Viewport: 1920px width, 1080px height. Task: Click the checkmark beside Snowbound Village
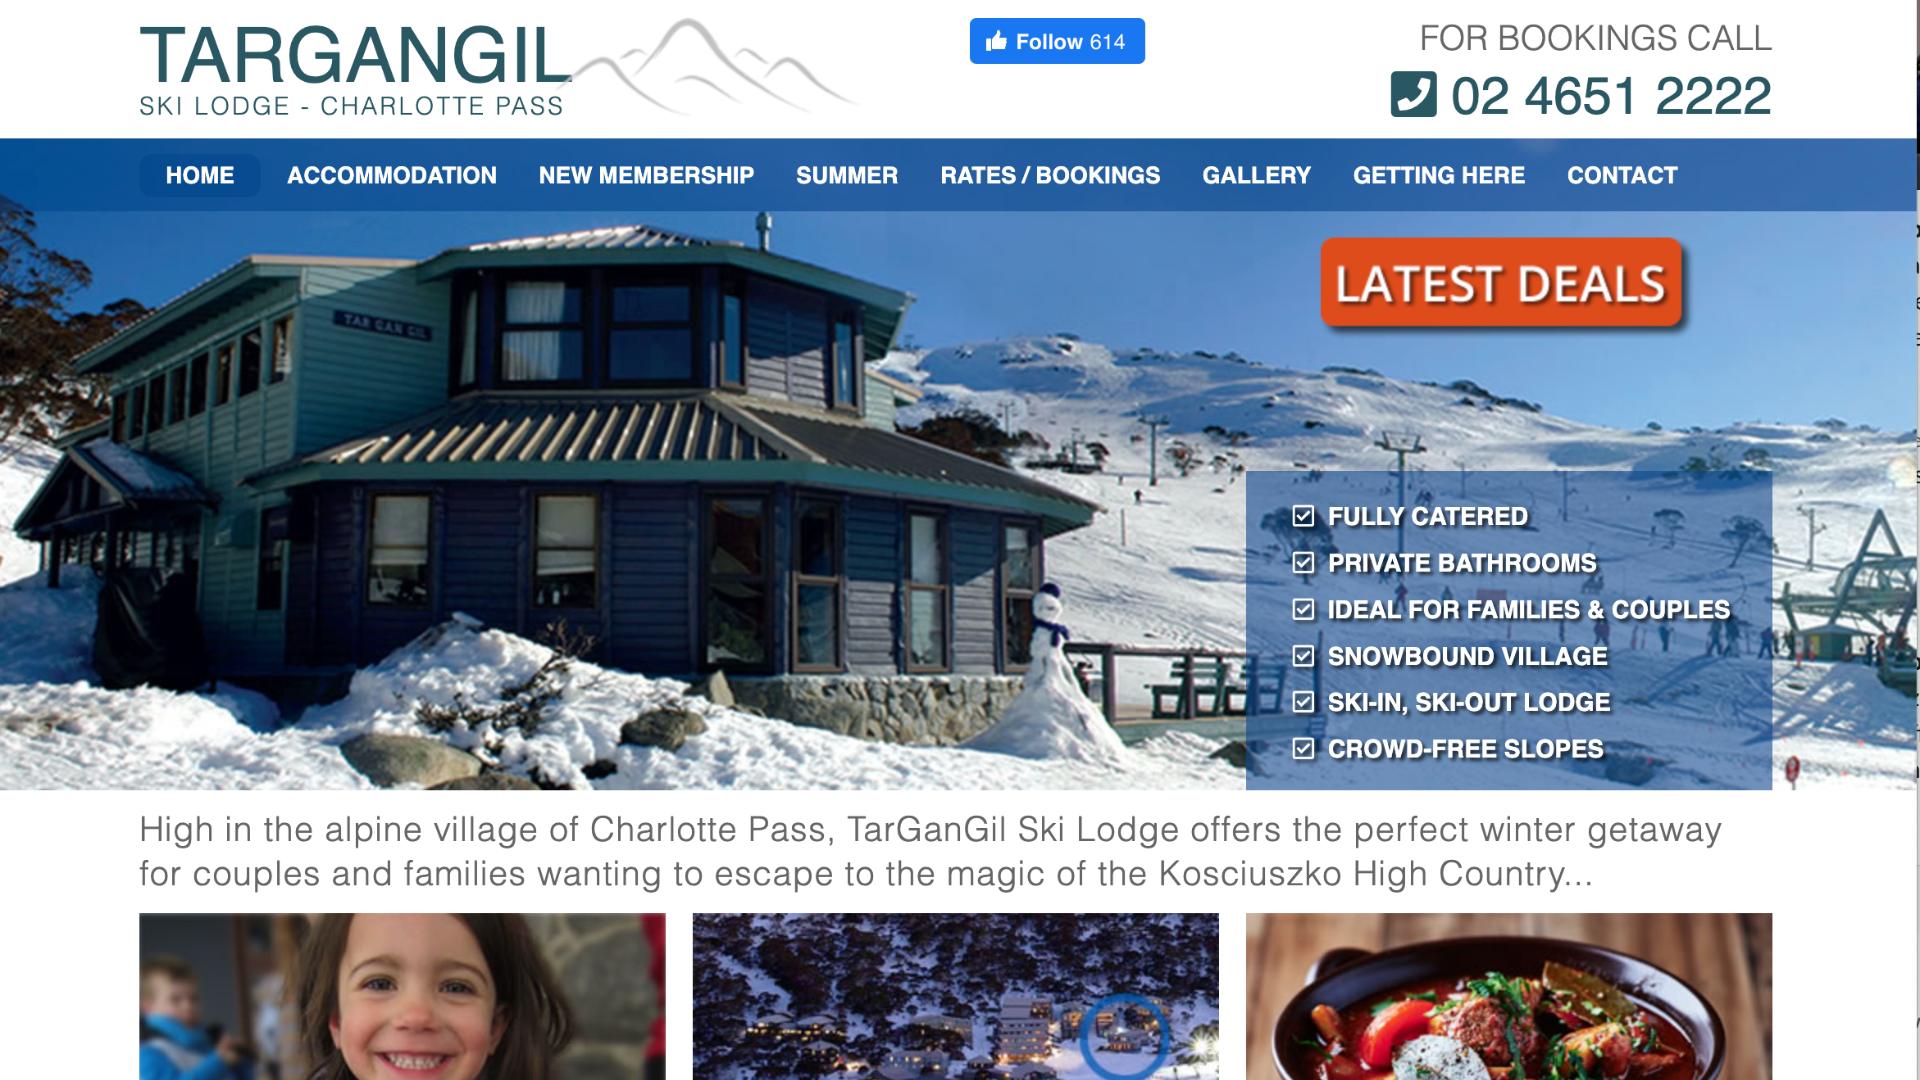tap(1303, 656)
